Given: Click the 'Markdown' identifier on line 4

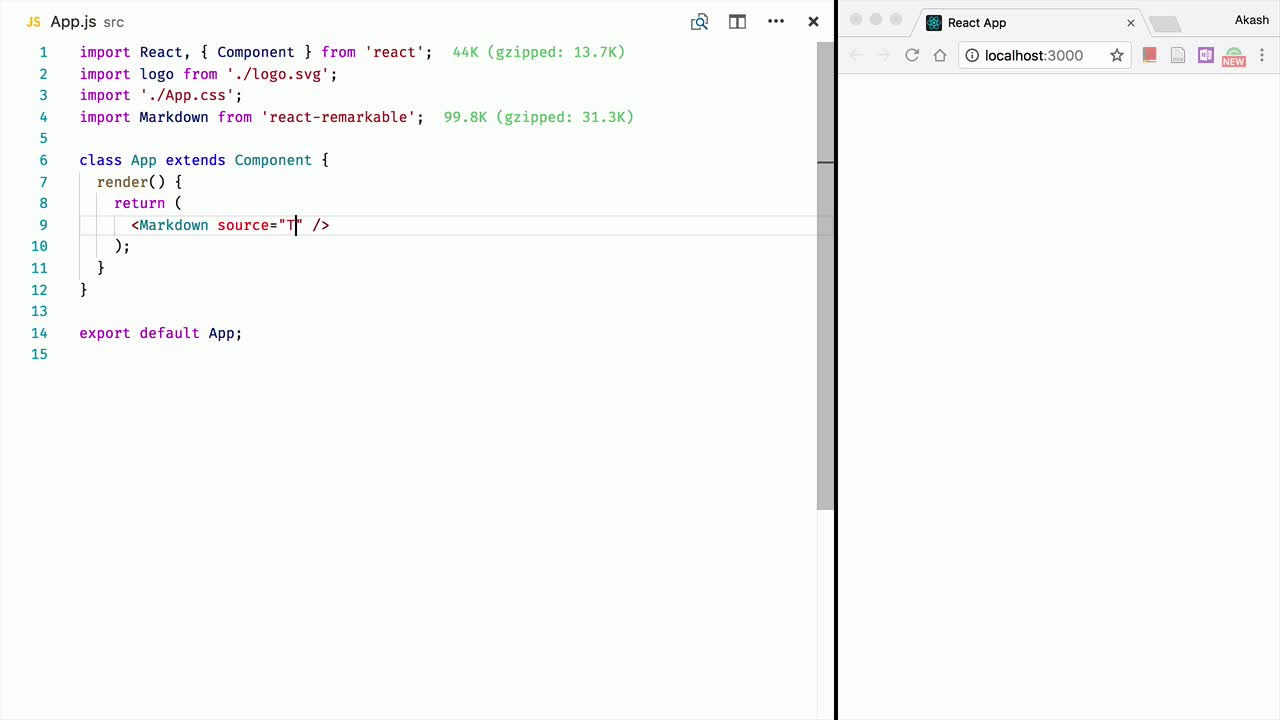Looking at the screenshot, I should point(174,117).
